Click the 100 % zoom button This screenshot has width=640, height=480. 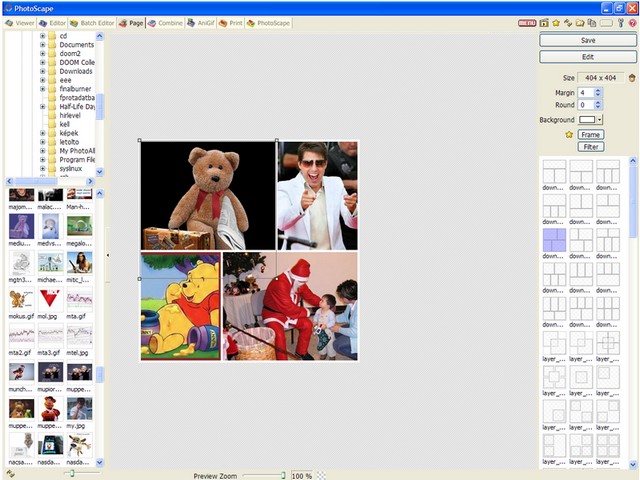click(x=302, y=476)
